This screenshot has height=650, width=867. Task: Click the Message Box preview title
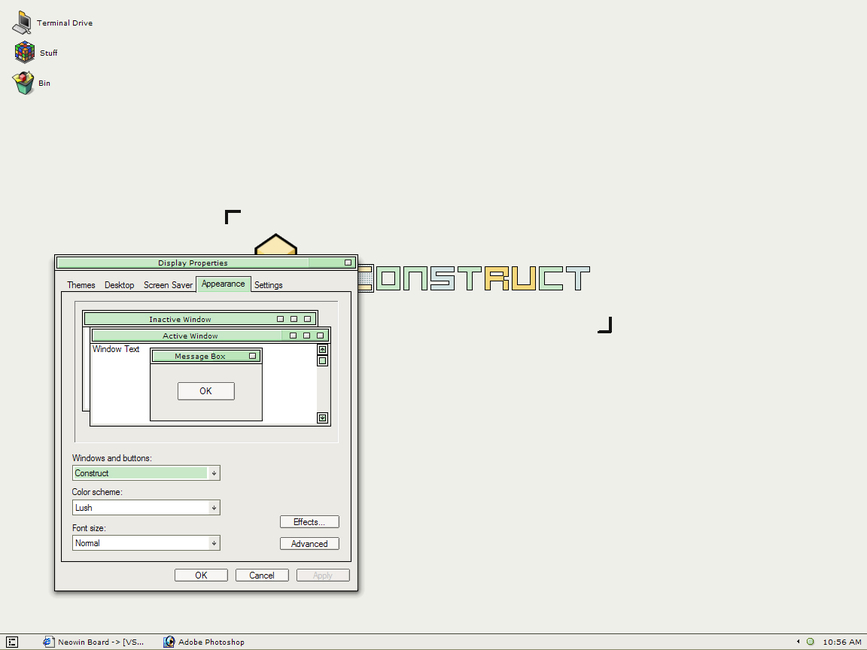click(200, 356)
